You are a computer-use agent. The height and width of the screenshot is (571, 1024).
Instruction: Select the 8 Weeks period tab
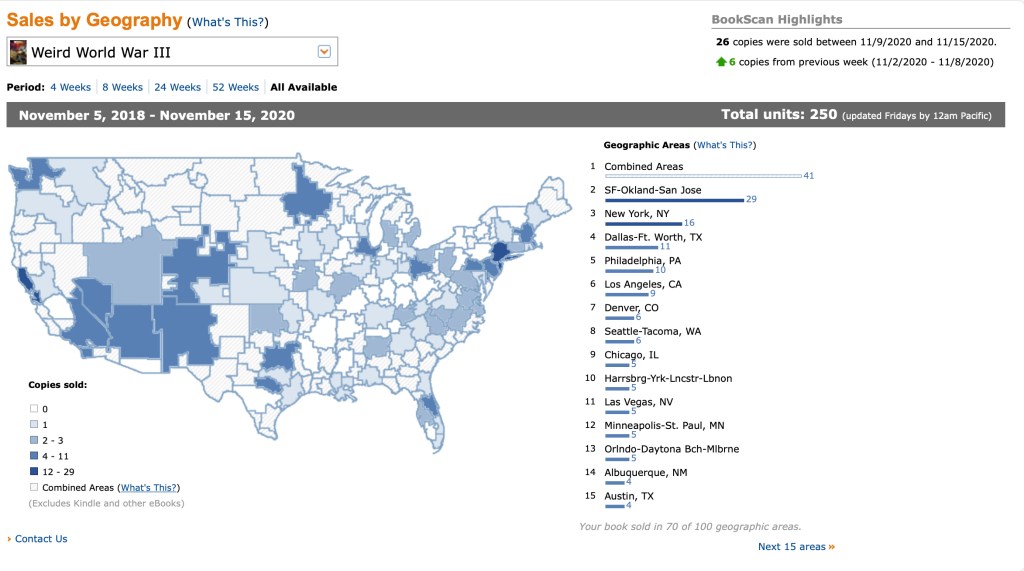click(x=122, y=87)
